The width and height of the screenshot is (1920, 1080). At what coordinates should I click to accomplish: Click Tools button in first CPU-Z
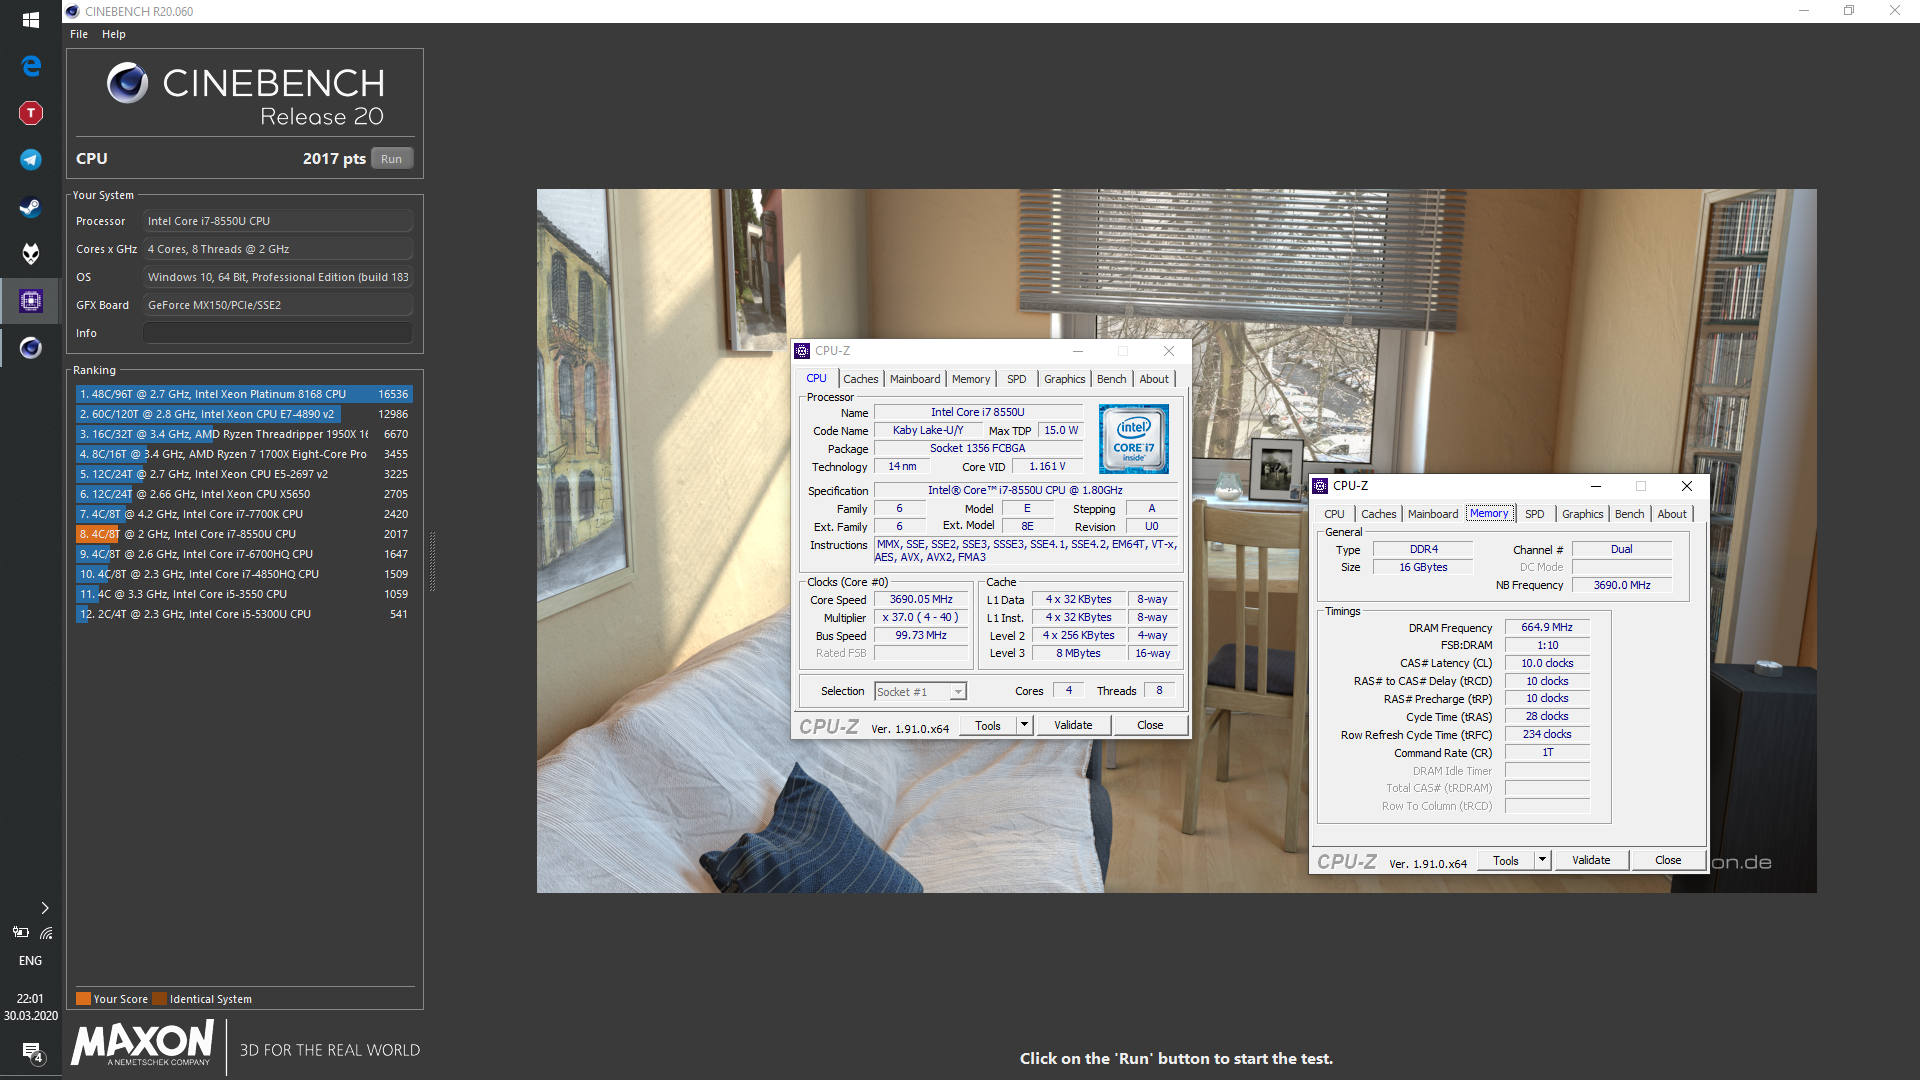click(x=988, y=726)
